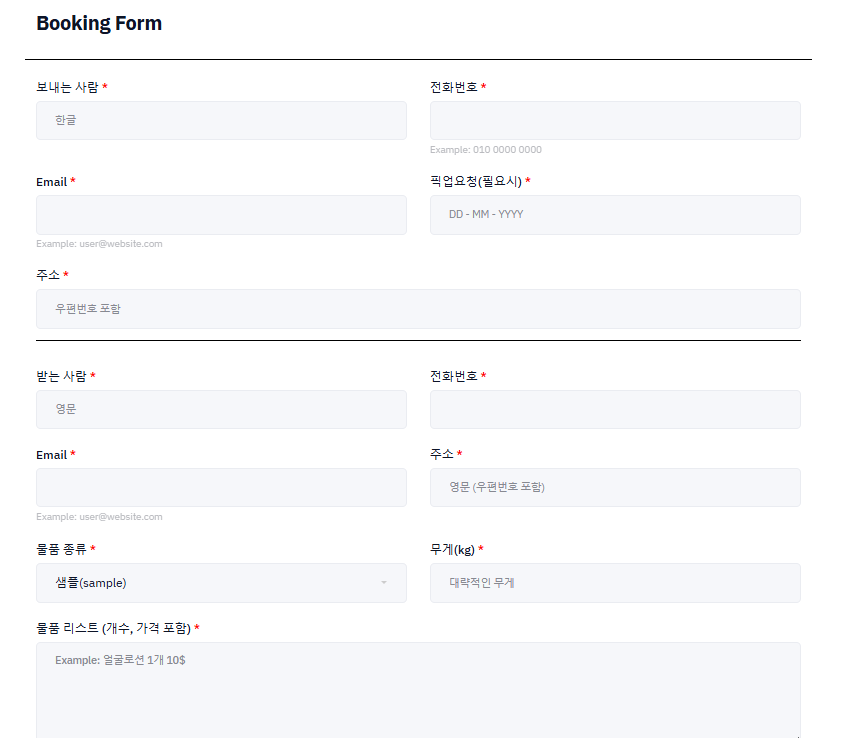Viewport: 845px width, 738px height.
Task: Click the recipient Email input field
Action: pyautogui.click(x=221, y=487)
